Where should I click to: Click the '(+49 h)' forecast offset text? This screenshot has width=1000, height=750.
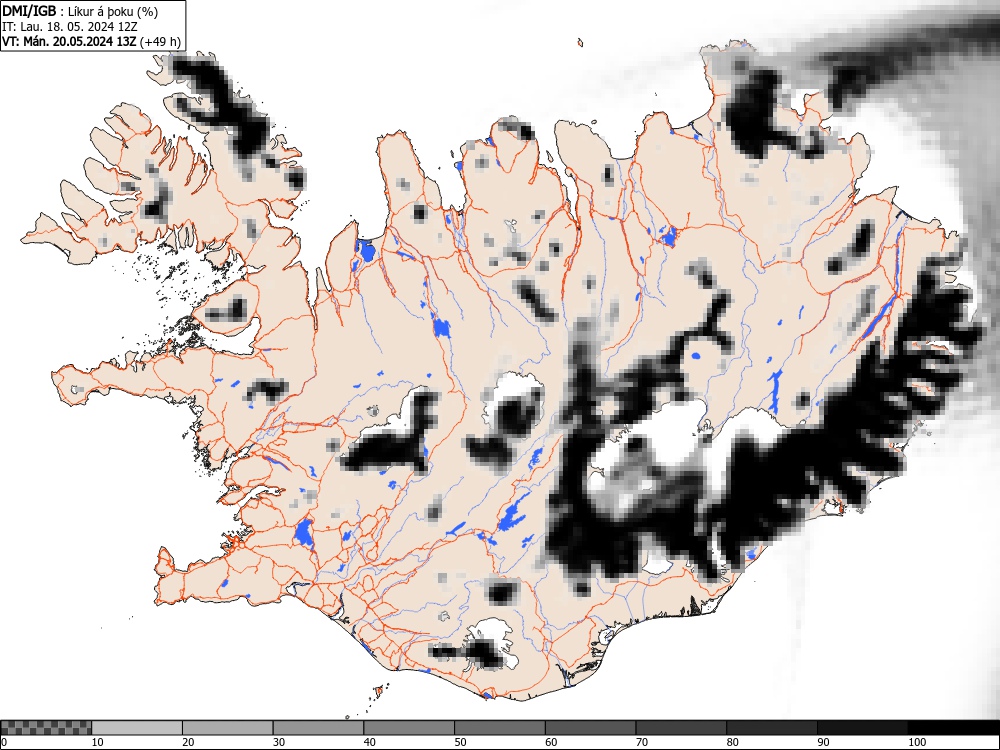click(160, 42)
